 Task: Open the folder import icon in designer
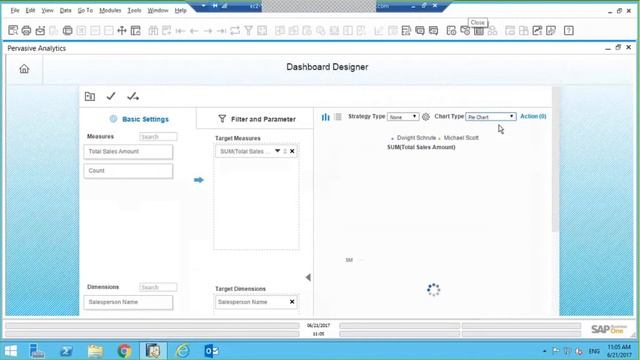[90, 96]
